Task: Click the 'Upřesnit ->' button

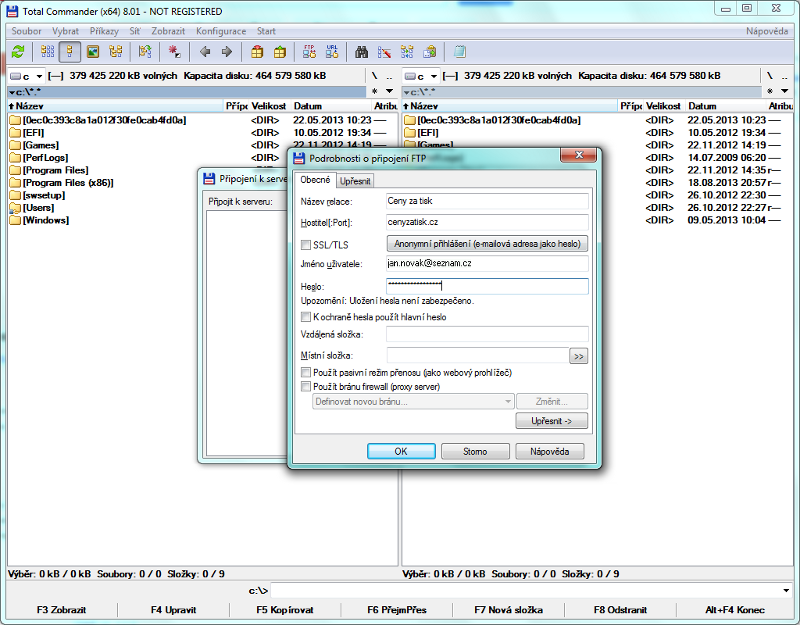Action: (x=552, y=421)
